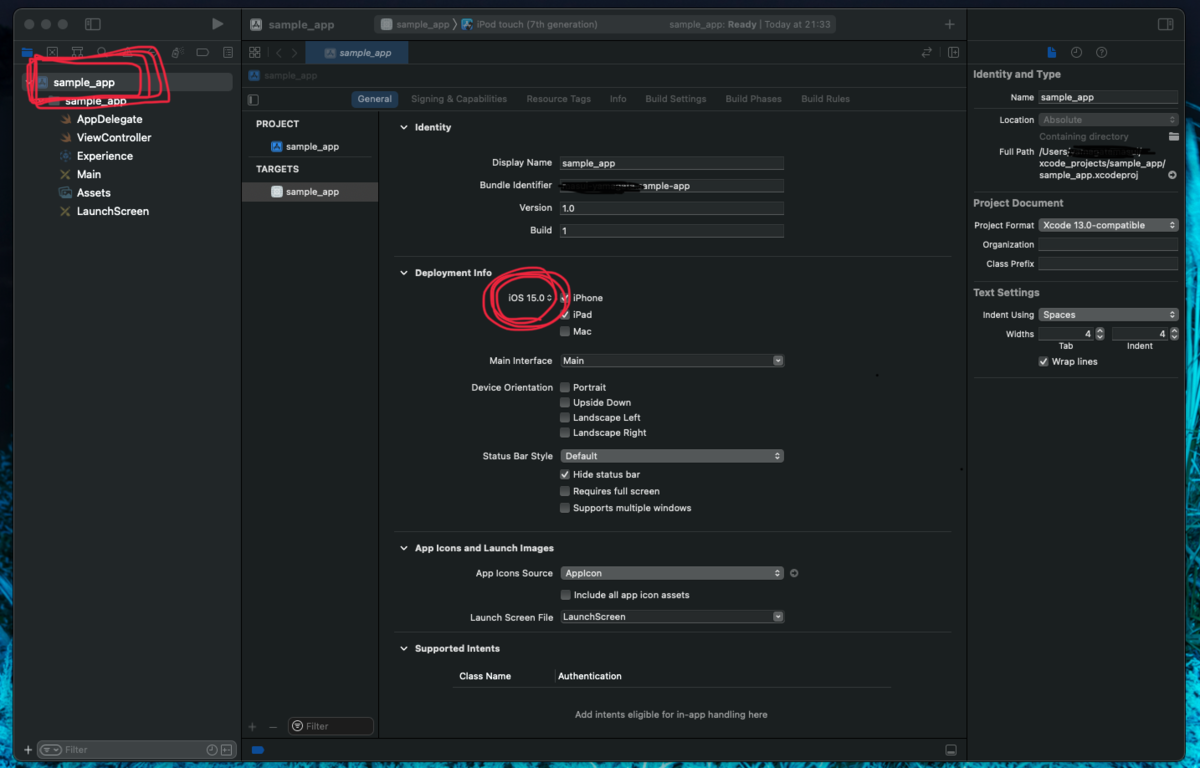
Task: Check Requires full screen
Action: click(566, 491)
